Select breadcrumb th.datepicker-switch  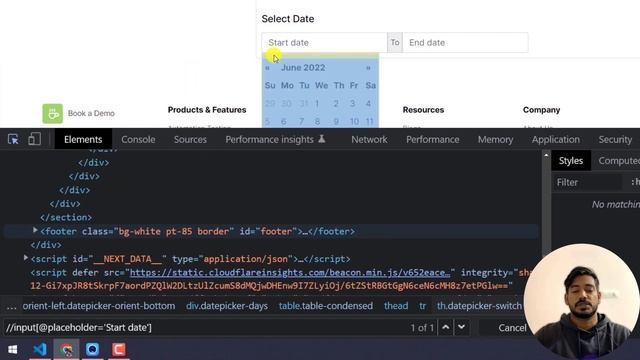[x=479, y=306]
